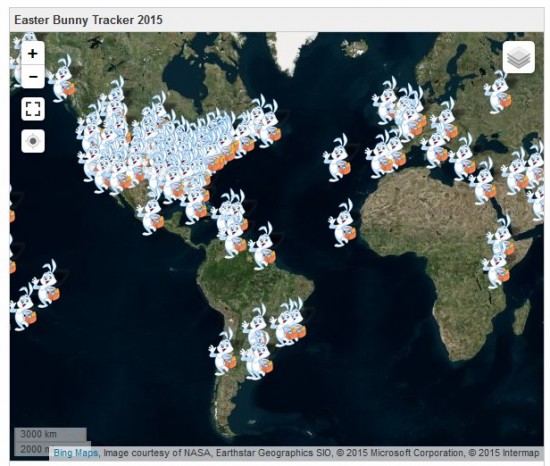Image resolution: width=550 pixels, height=466 pixels.
Task: Click the Easter Bunny Tracker 2015 title
Action: (88, 20)
